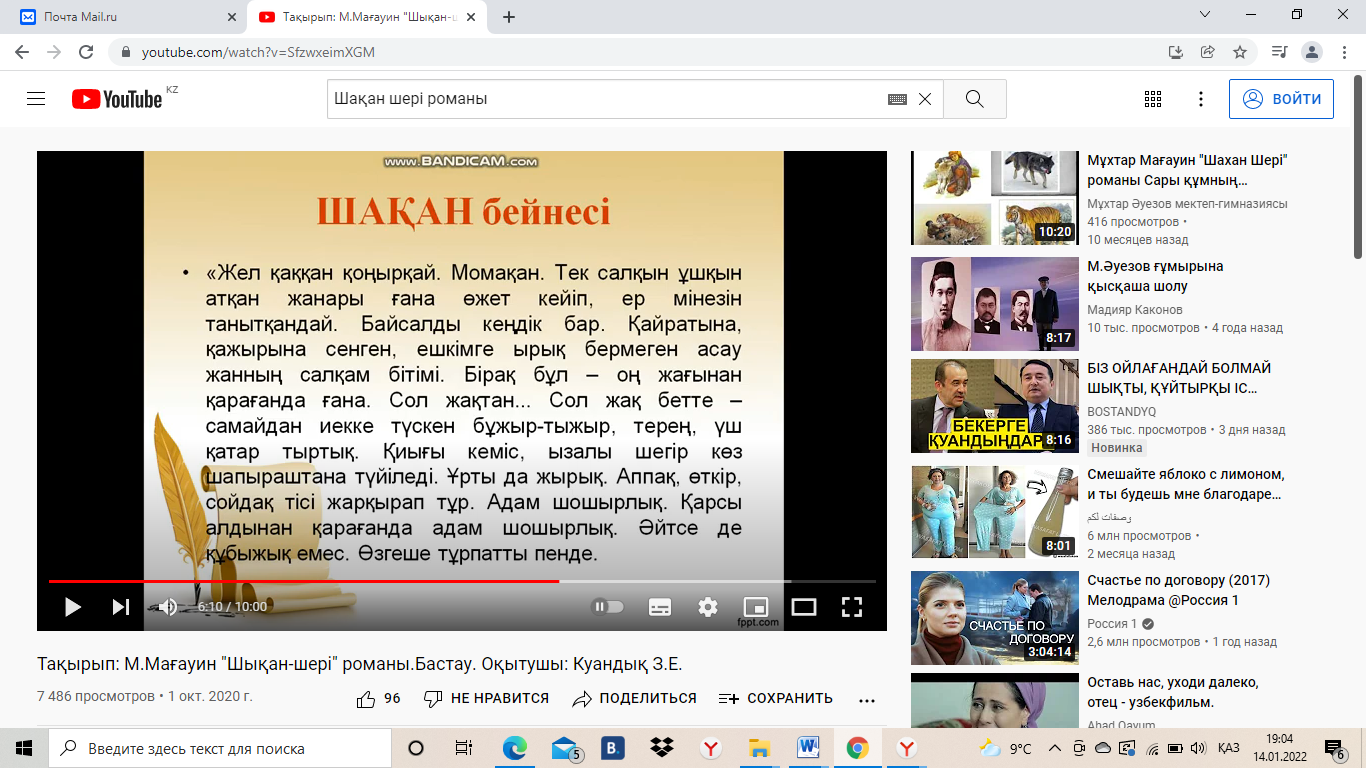Install the YouTube app from address bar
Viewport: 1366px width, 768px height.
coord(1176,52)
